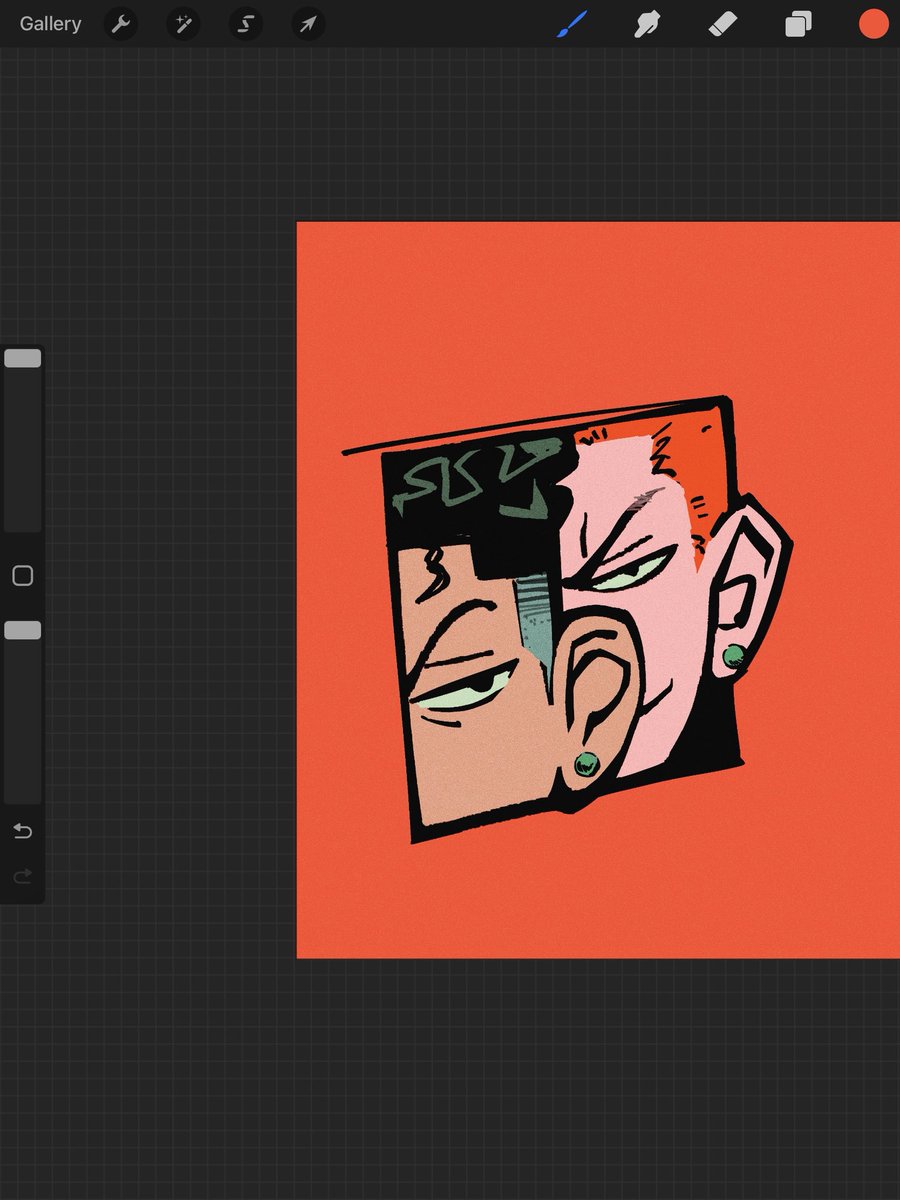900x1200 pixels.
Task: Select the Eraser tool
Action: click(x=723, y=24)
